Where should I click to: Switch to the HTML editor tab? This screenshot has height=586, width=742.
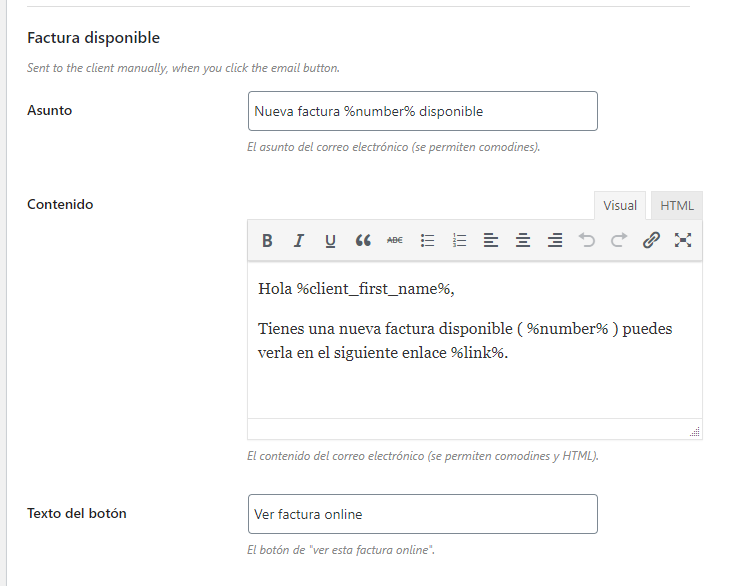(x=677, y=206)
